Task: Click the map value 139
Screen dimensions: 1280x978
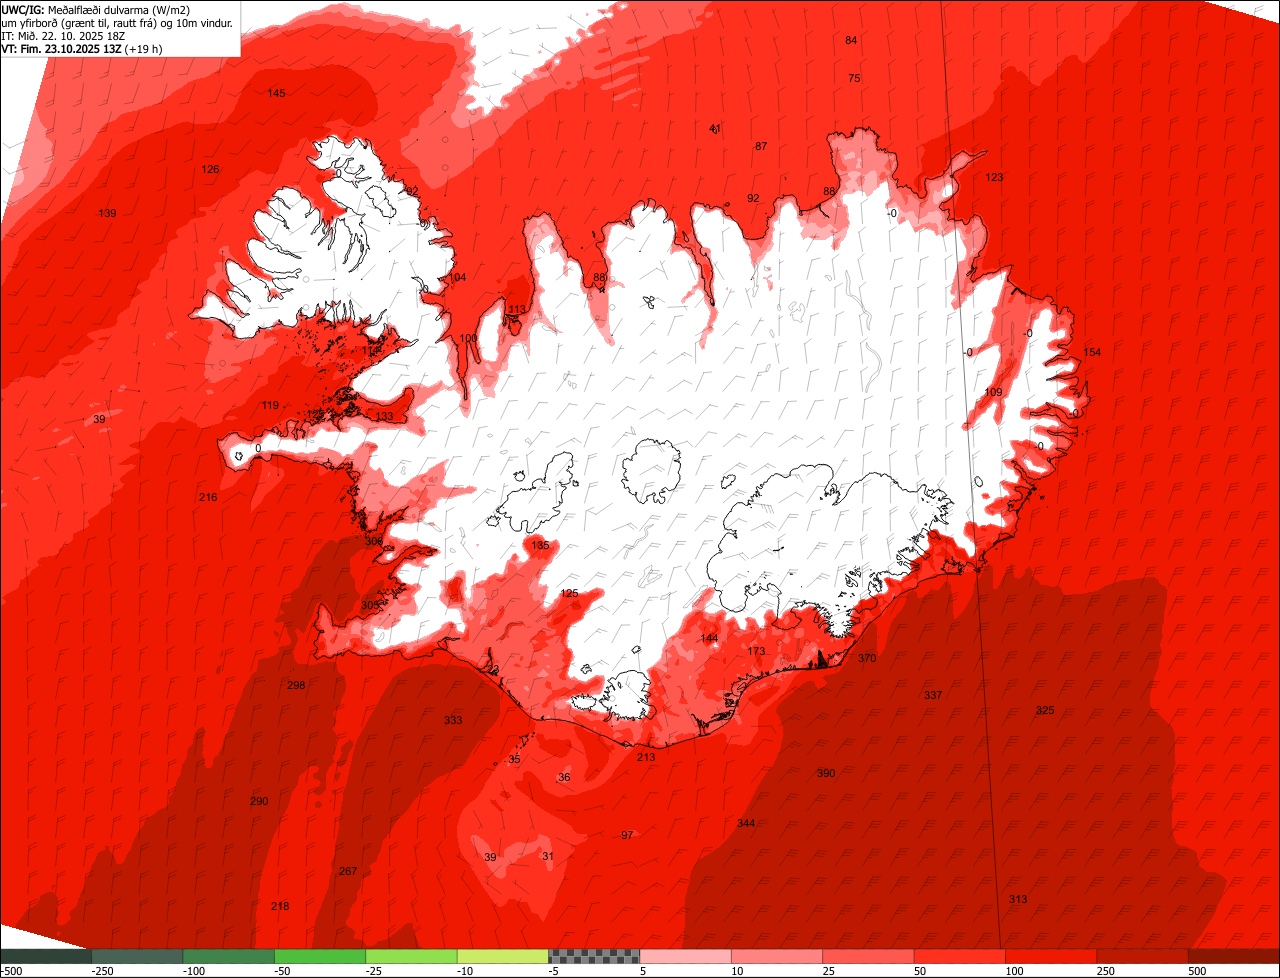Action: (x=107, y=213)
